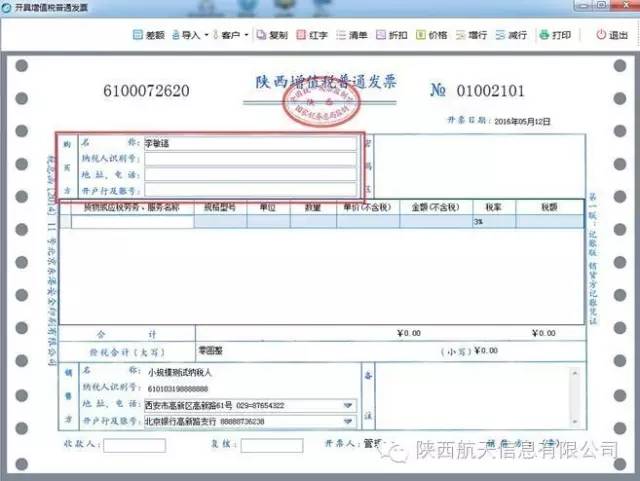640x481 pixels.
Task: Click the 货物或应税劳务、服务名称 column header
Action: click(132, 207)
